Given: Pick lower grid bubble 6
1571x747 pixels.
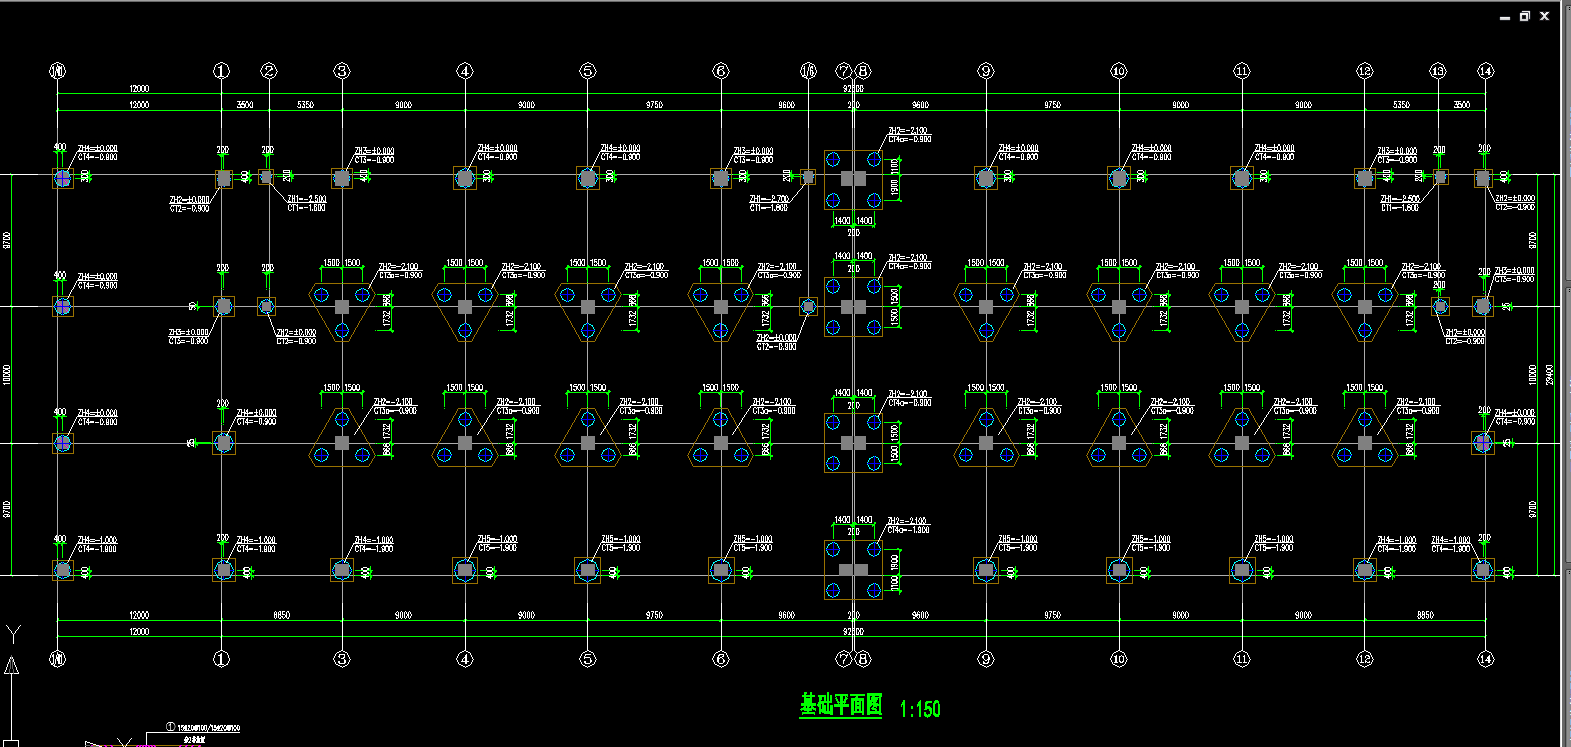Looking at the screenshot, I should 721,659.
